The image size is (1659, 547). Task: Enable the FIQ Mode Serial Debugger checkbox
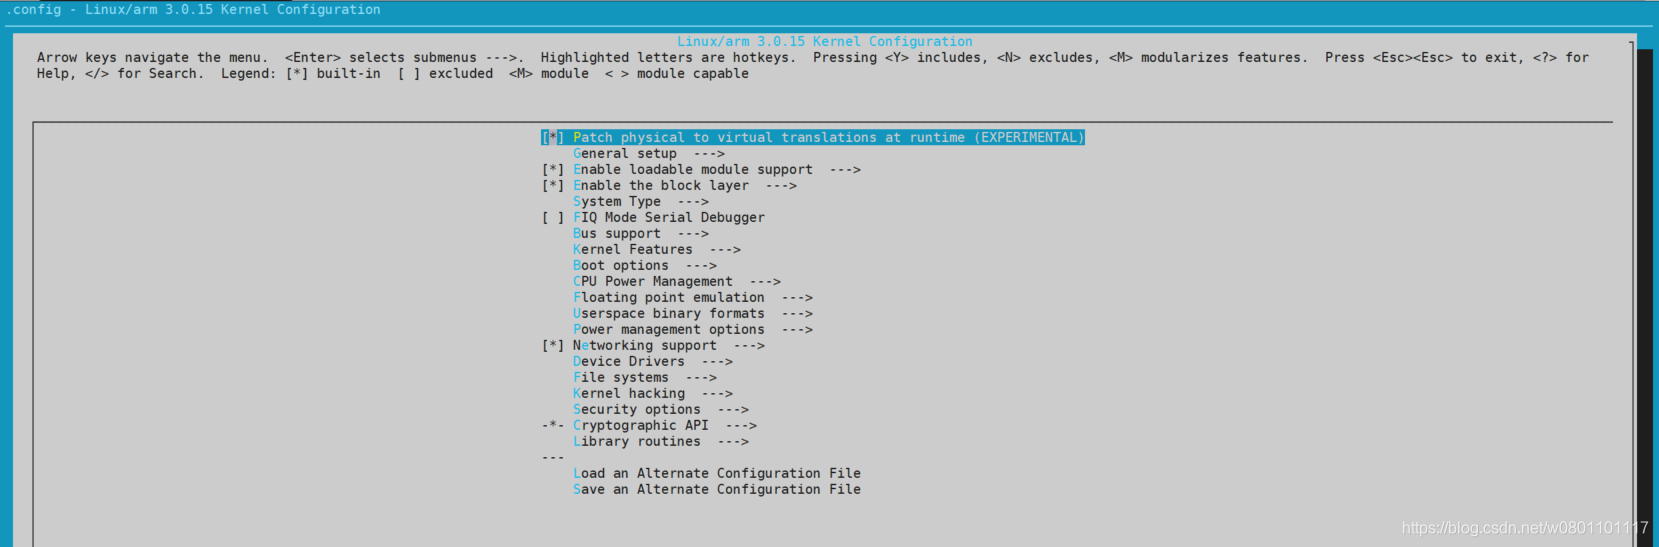pyautogui.click(x=553, y=217)
